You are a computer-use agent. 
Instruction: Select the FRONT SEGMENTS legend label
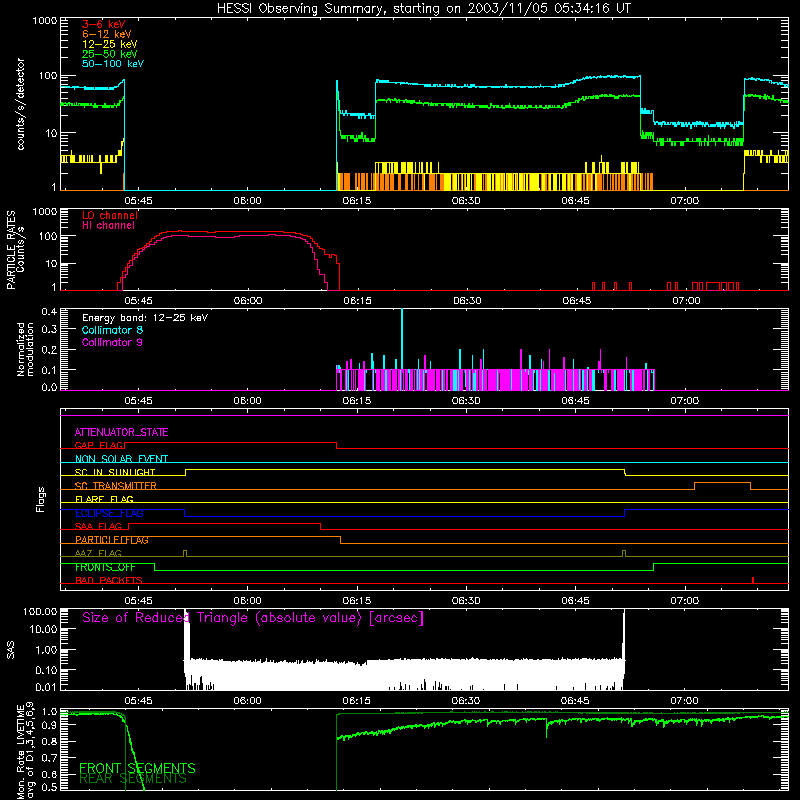[137, 768]
